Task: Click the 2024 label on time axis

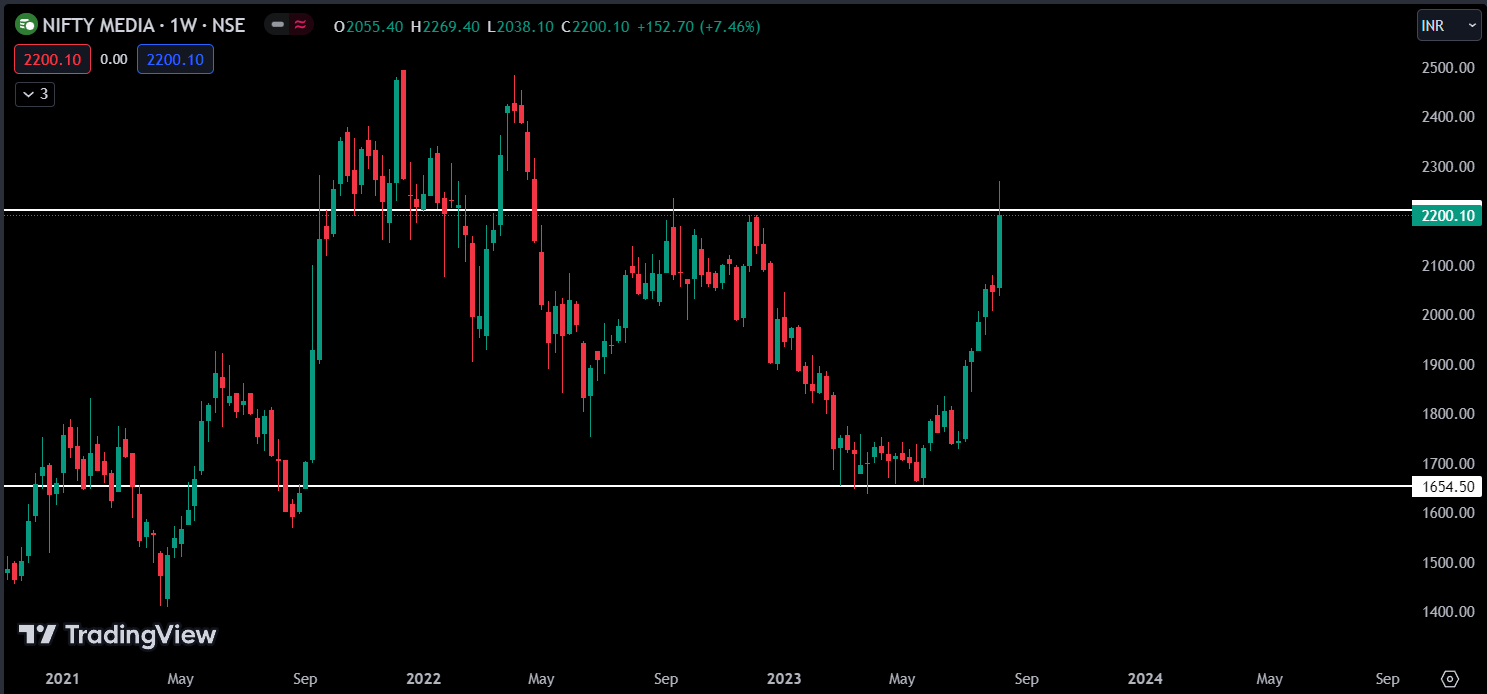Action: pyautogui.click(x=1144, y=679)
